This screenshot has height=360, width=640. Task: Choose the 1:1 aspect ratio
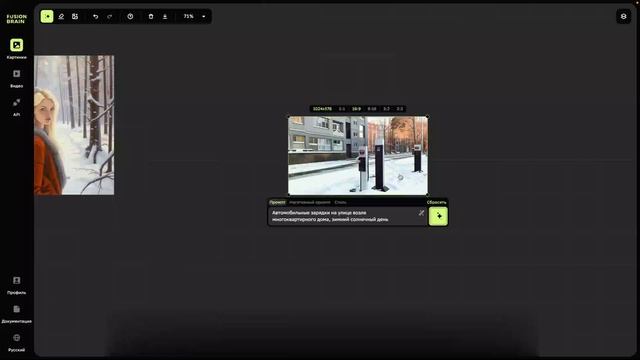click(x=342, y=109)
